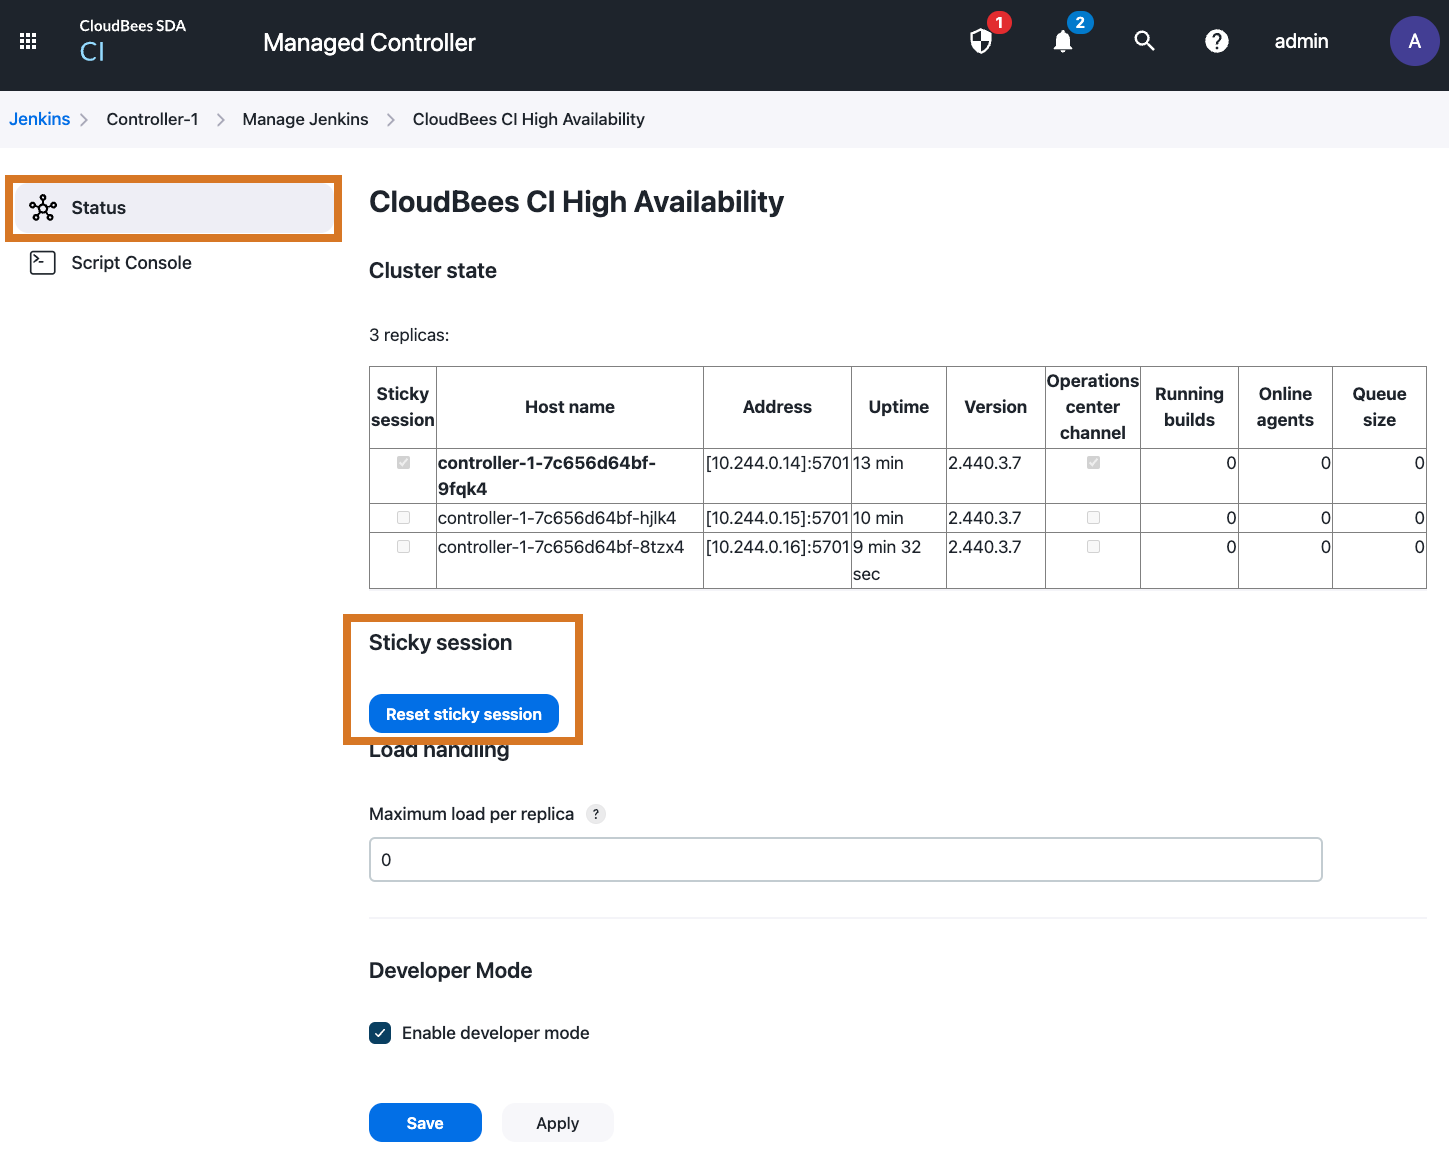Click the Status cluster icon in sidebar
Screen dimensions: 1449x1168
coord(43,208)
